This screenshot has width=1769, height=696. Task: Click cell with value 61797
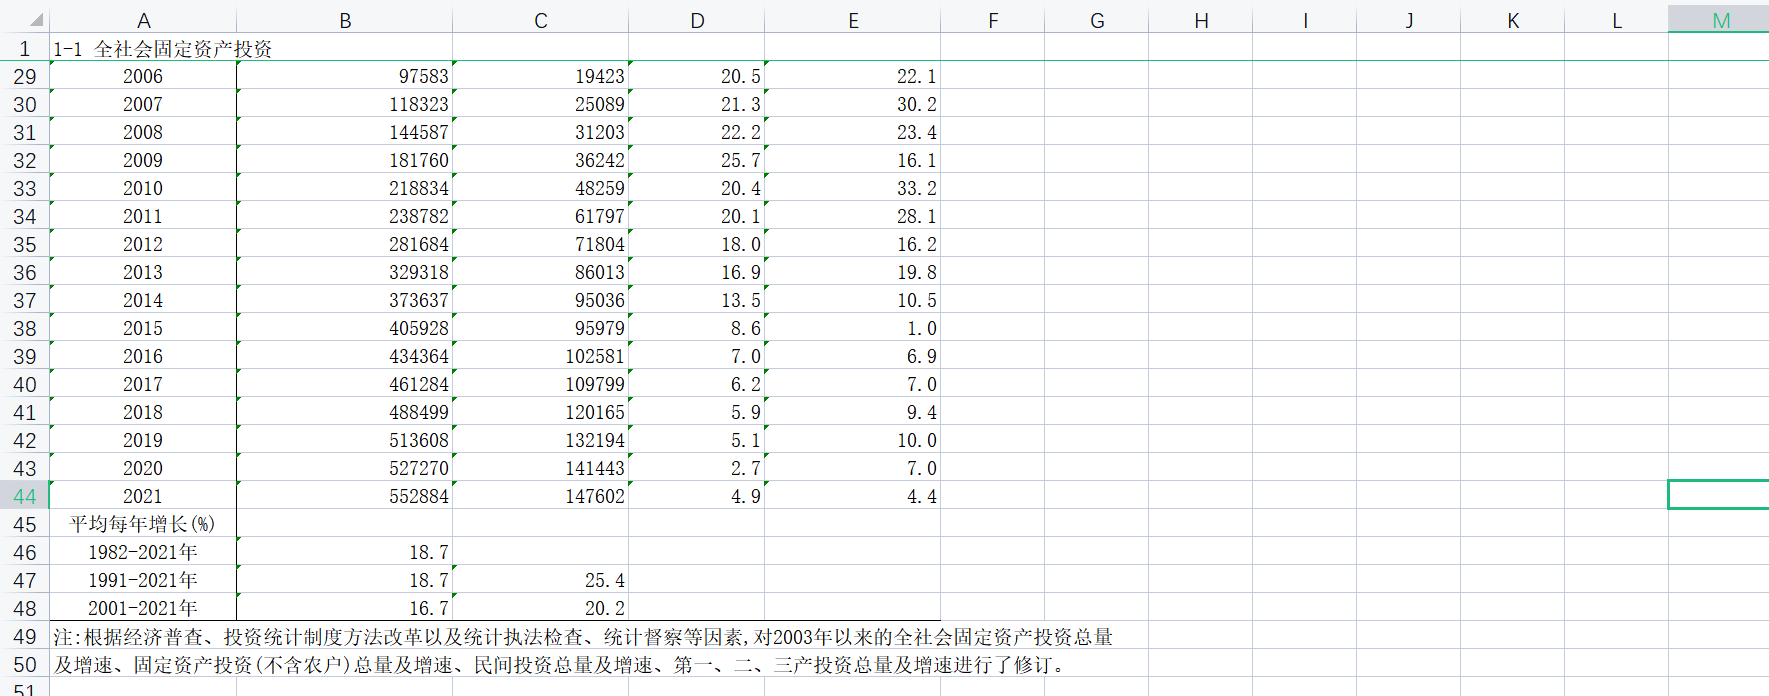(541, 216)
